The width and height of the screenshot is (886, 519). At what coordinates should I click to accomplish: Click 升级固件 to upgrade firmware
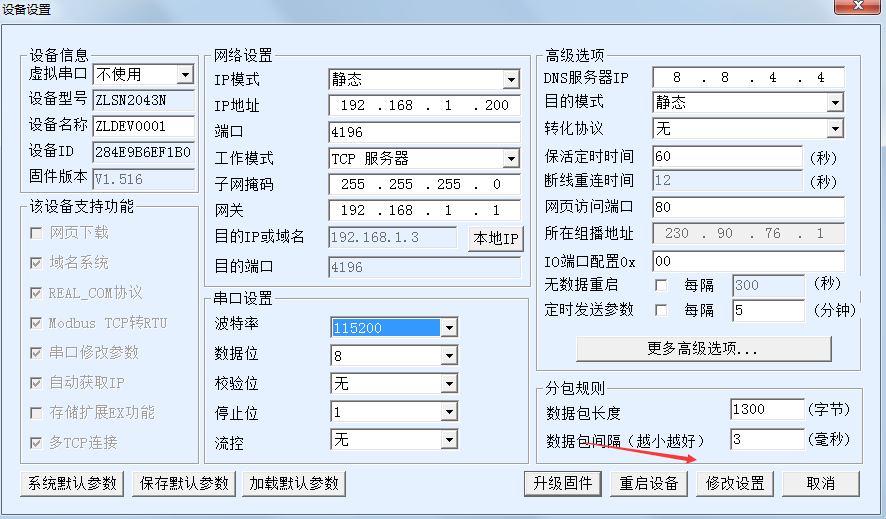(x=563, y=483)
